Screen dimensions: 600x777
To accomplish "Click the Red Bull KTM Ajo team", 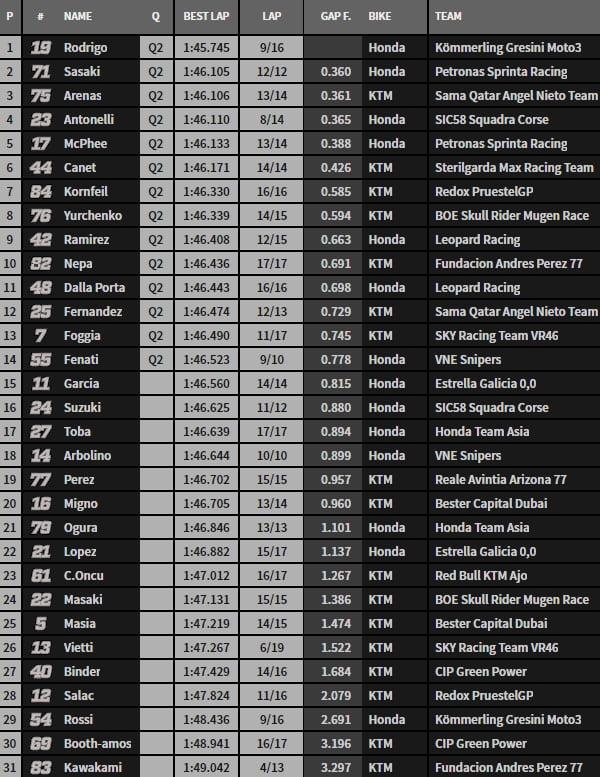I will coord(482,576).
